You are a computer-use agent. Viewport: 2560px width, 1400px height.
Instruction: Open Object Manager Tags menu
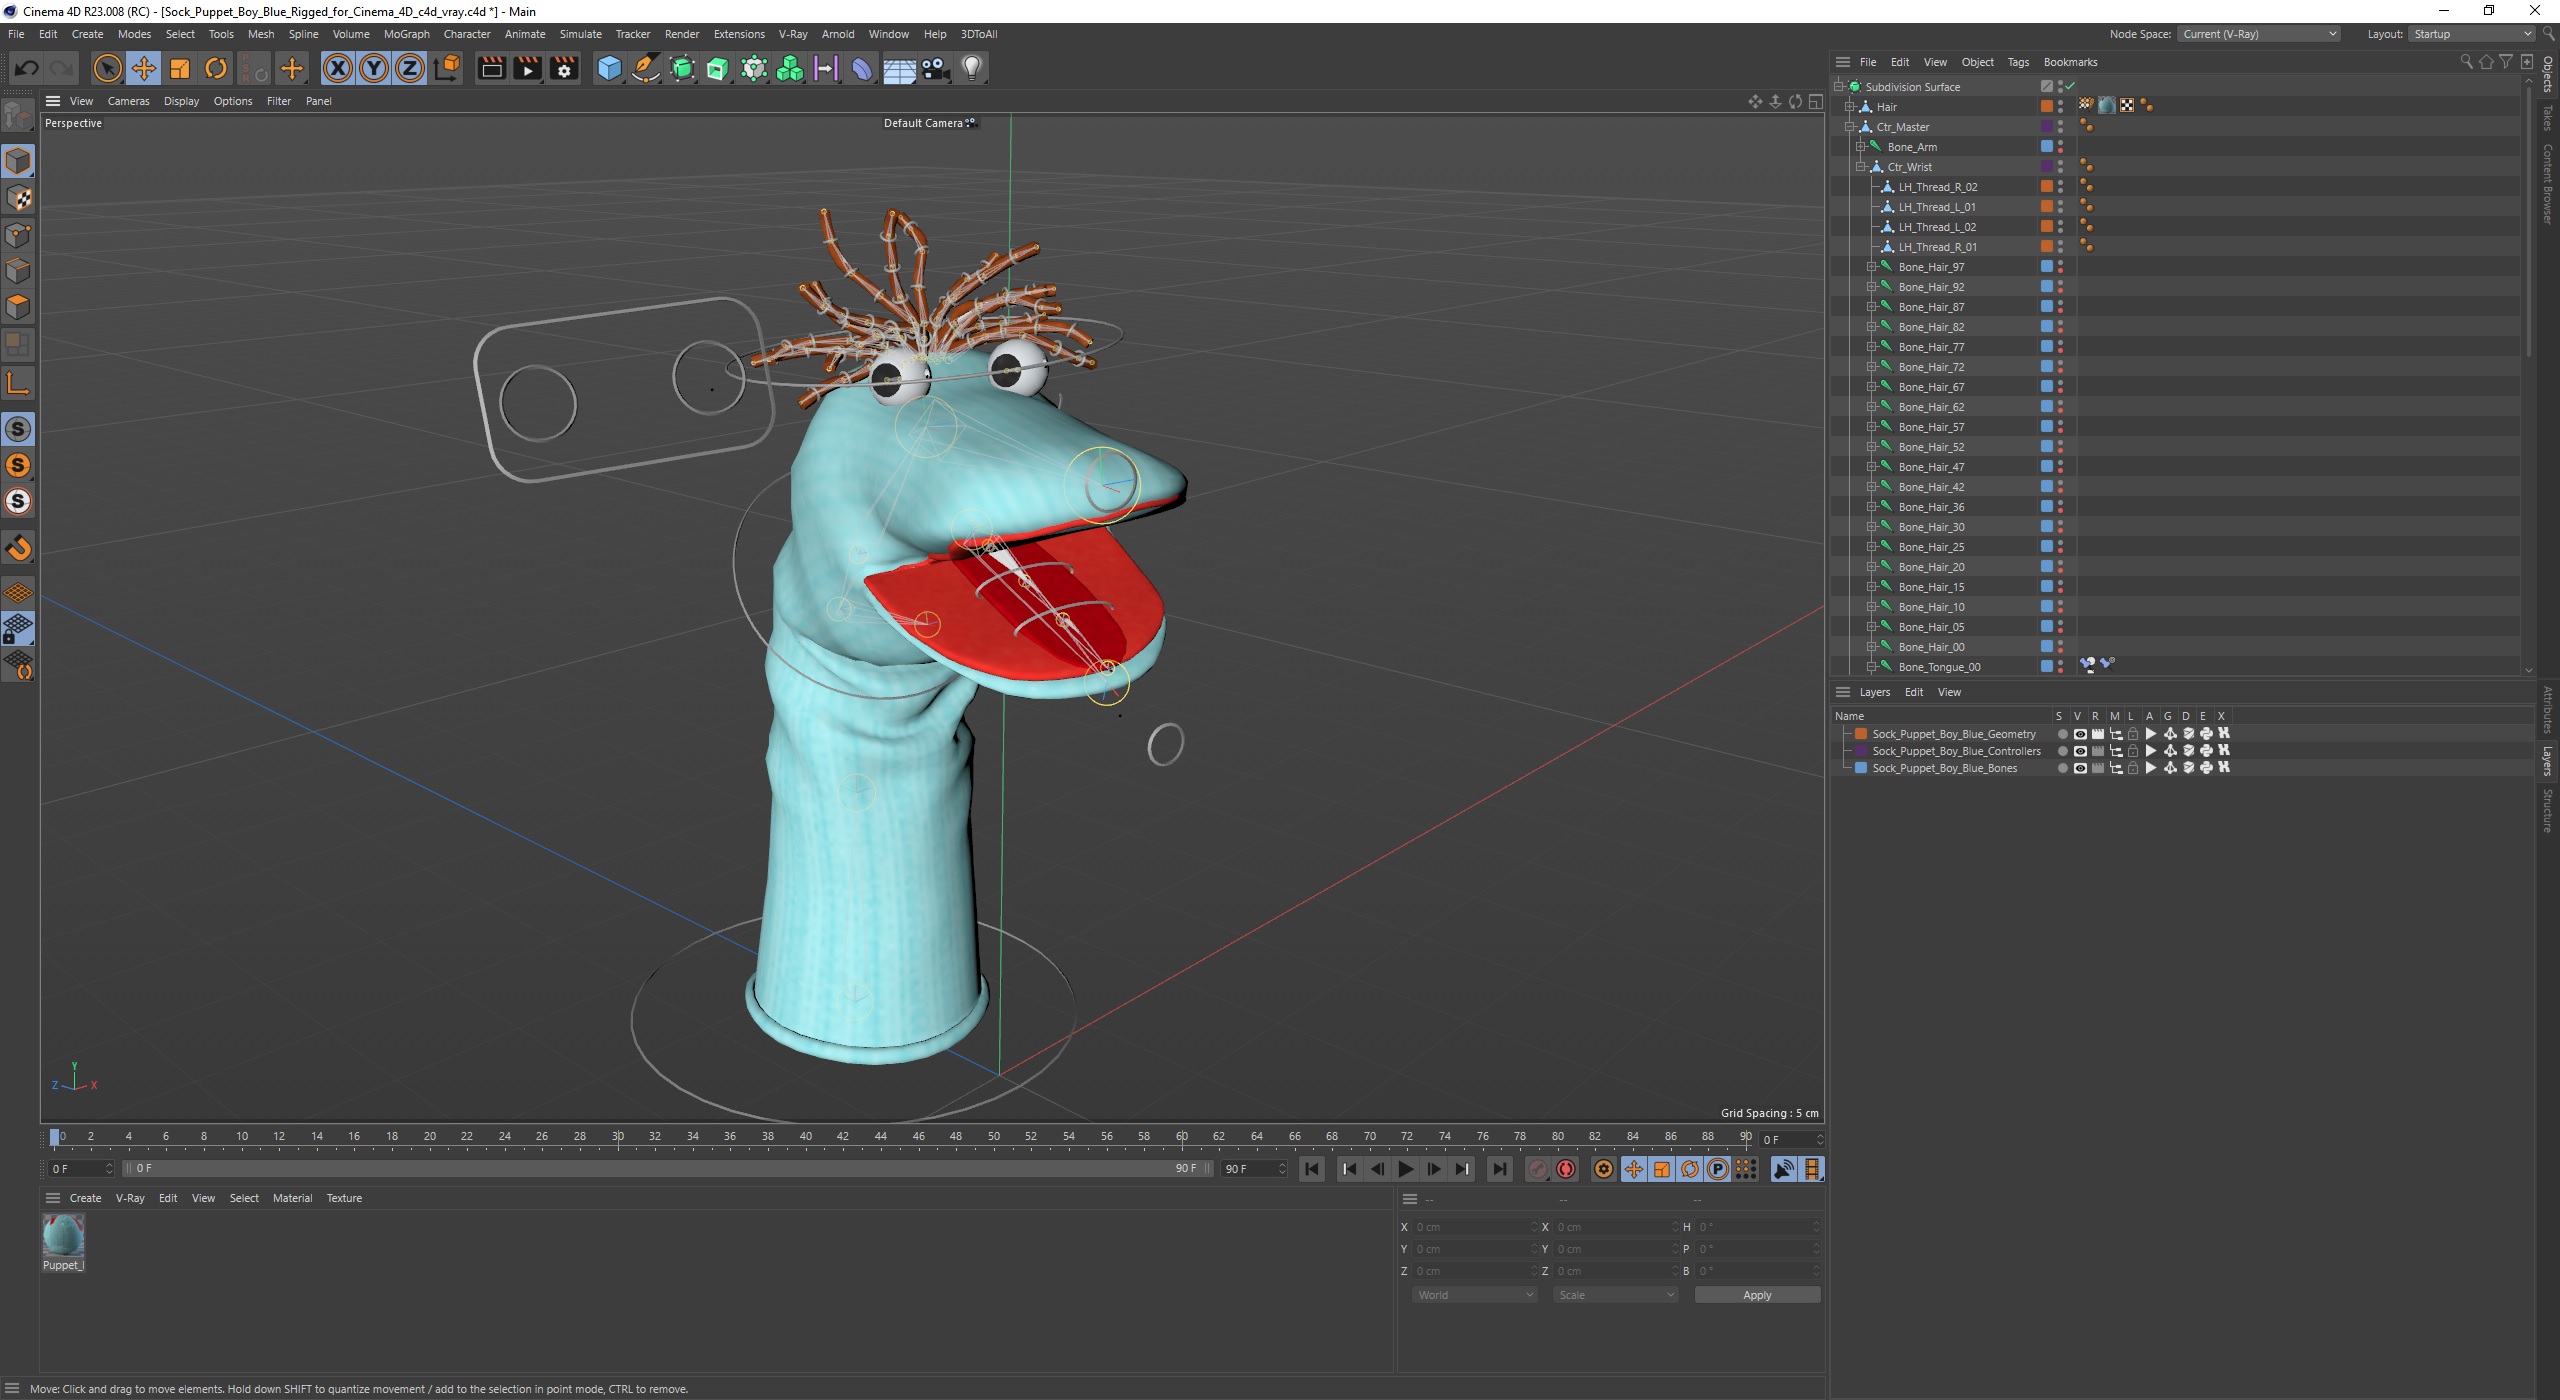pyautogui.click(x=2018, y=62)
